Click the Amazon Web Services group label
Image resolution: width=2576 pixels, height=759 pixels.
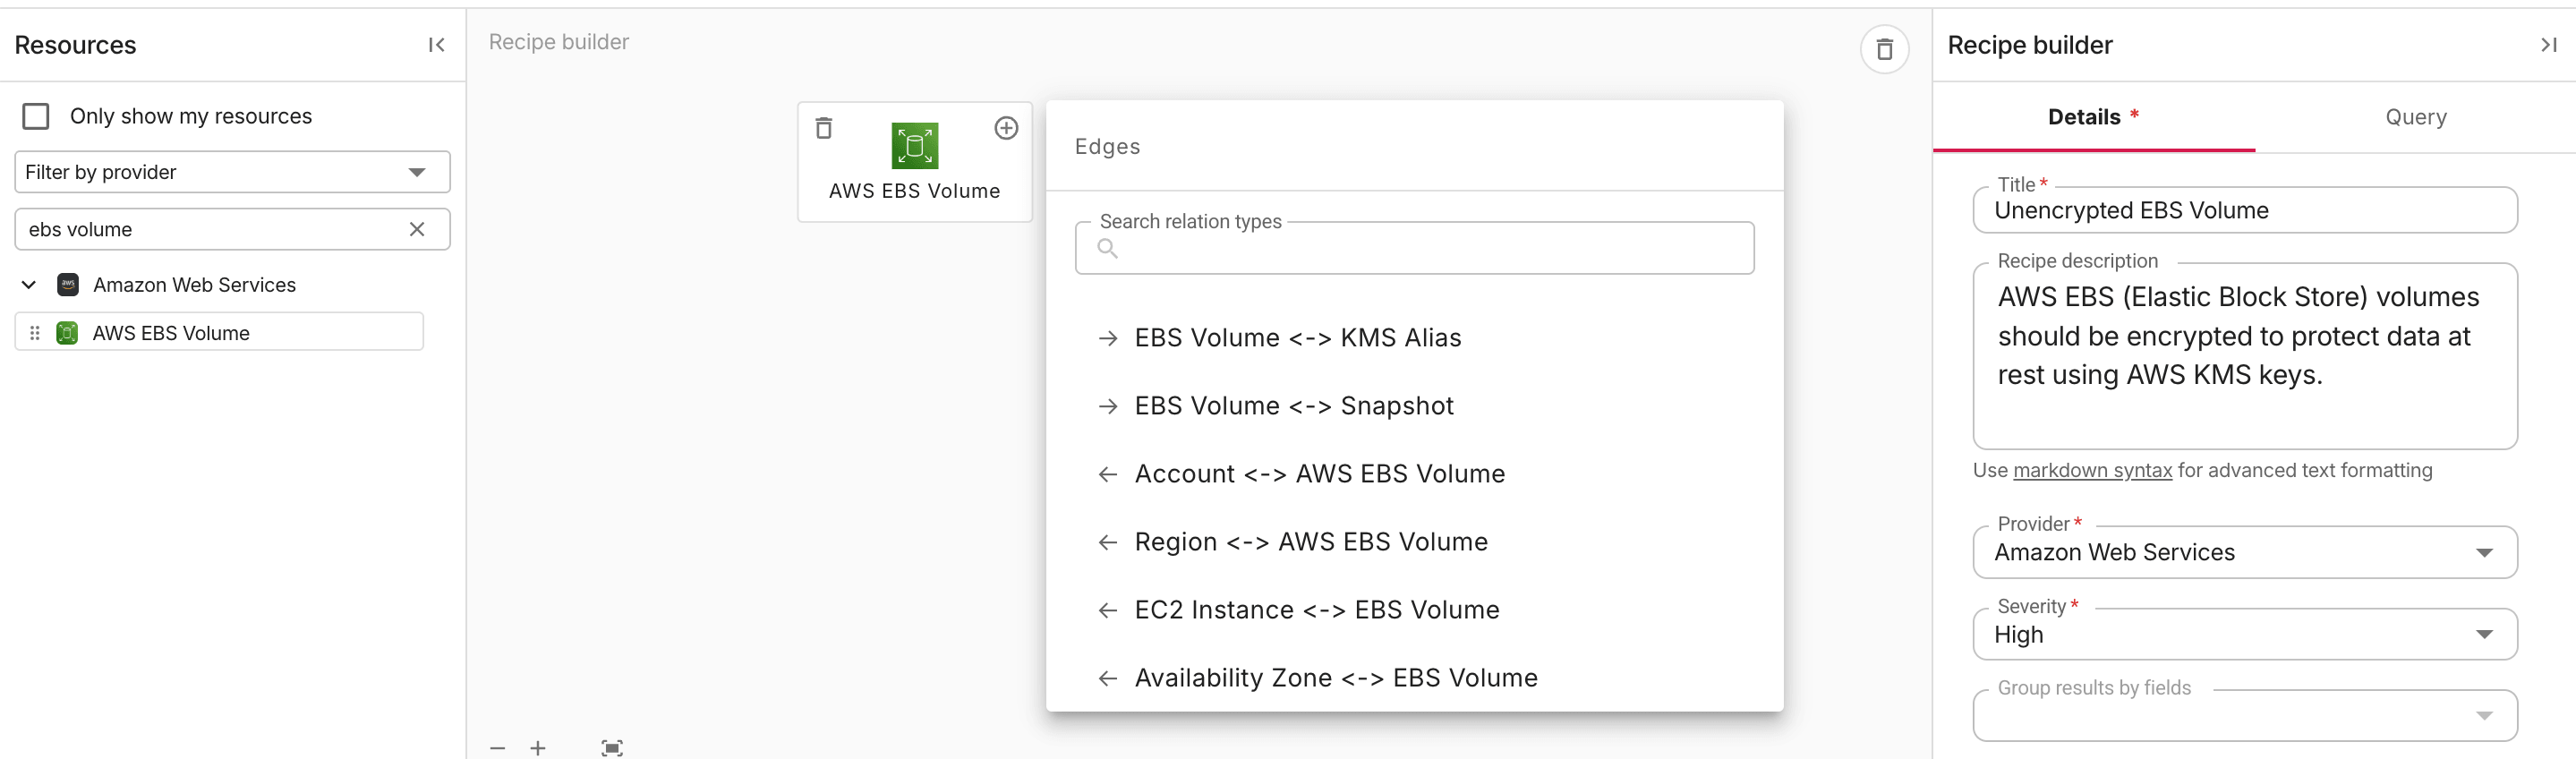click(x=194, y=285)
